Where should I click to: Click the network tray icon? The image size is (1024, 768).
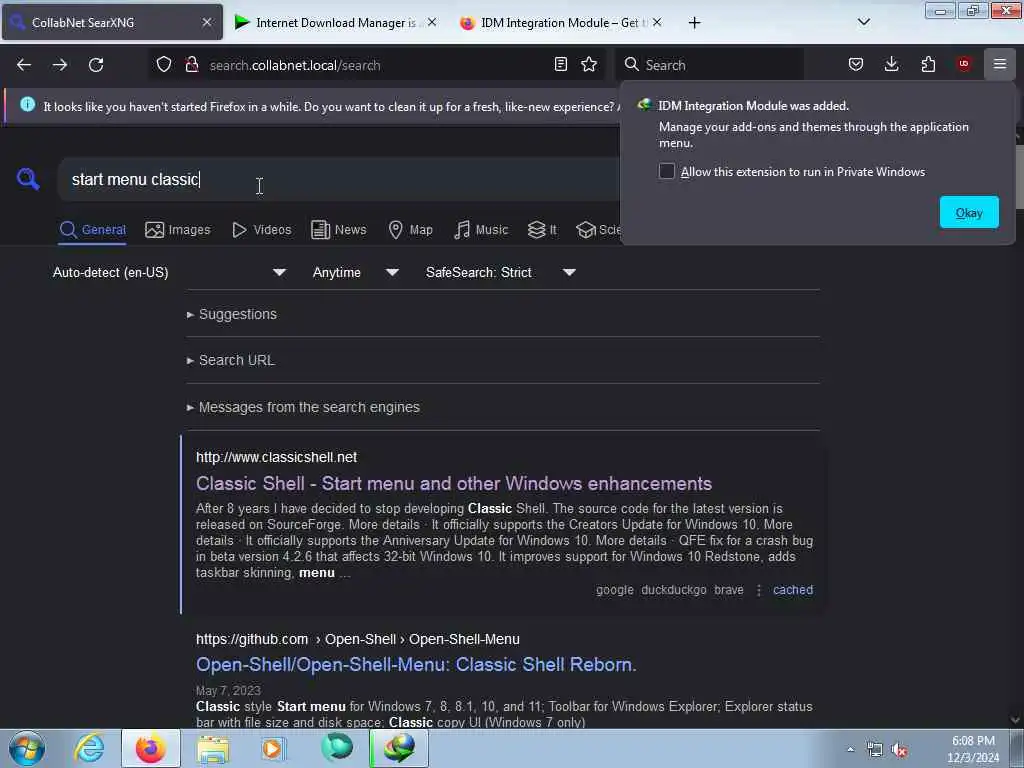click(x=874, y=750)
